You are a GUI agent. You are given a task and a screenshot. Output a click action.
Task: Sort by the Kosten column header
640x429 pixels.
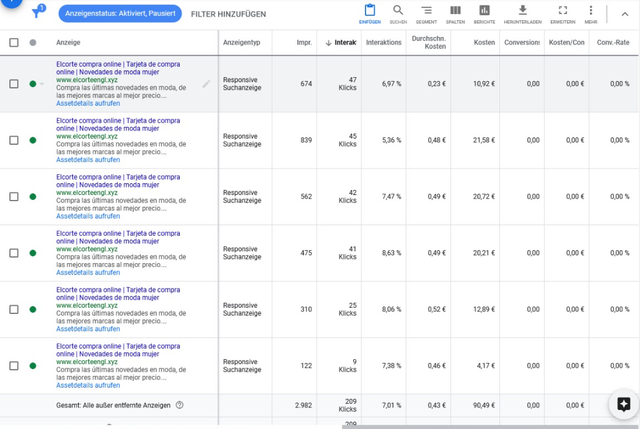pos(484,42)
